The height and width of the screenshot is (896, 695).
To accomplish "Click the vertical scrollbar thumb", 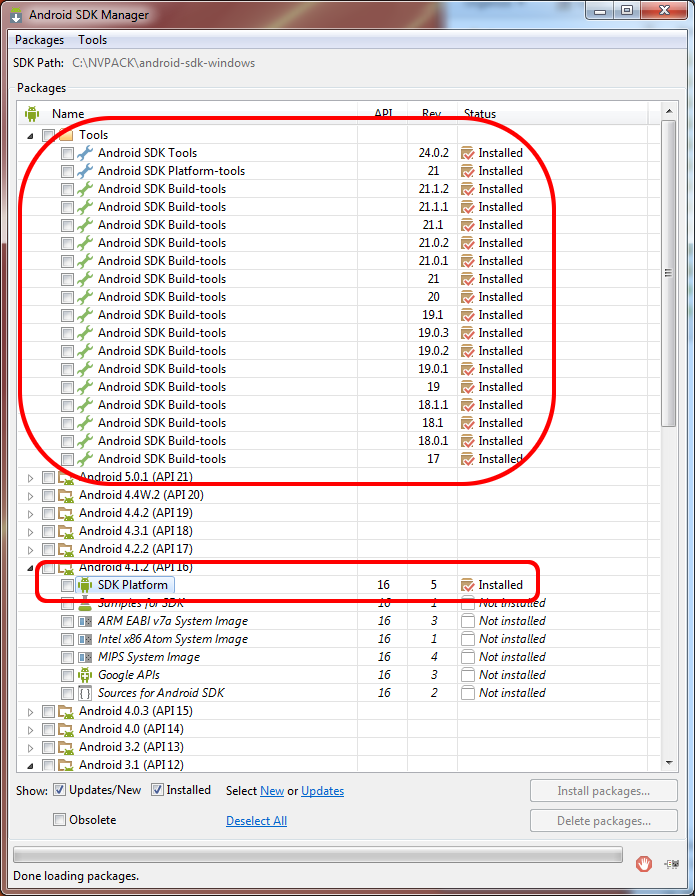I will (x=668, y=273).
